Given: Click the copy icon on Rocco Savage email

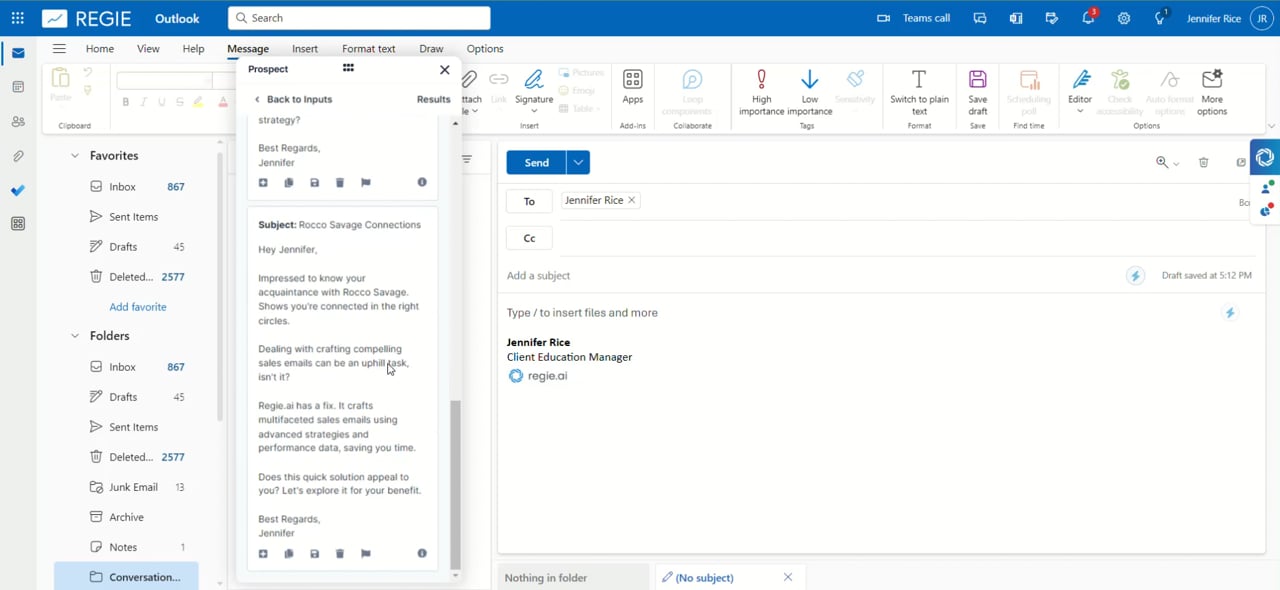Looking at the screenshot, I should [289, 553].
